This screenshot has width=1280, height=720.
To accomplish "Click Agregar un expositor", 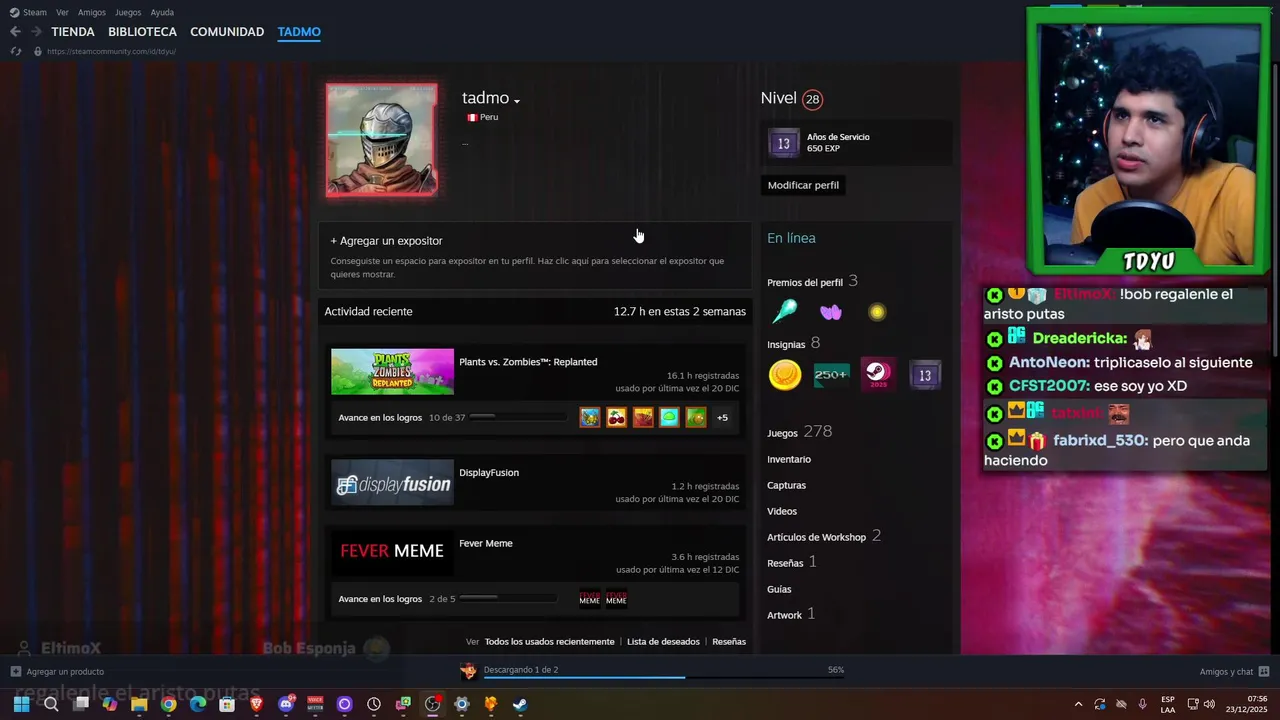I will 386,241.
